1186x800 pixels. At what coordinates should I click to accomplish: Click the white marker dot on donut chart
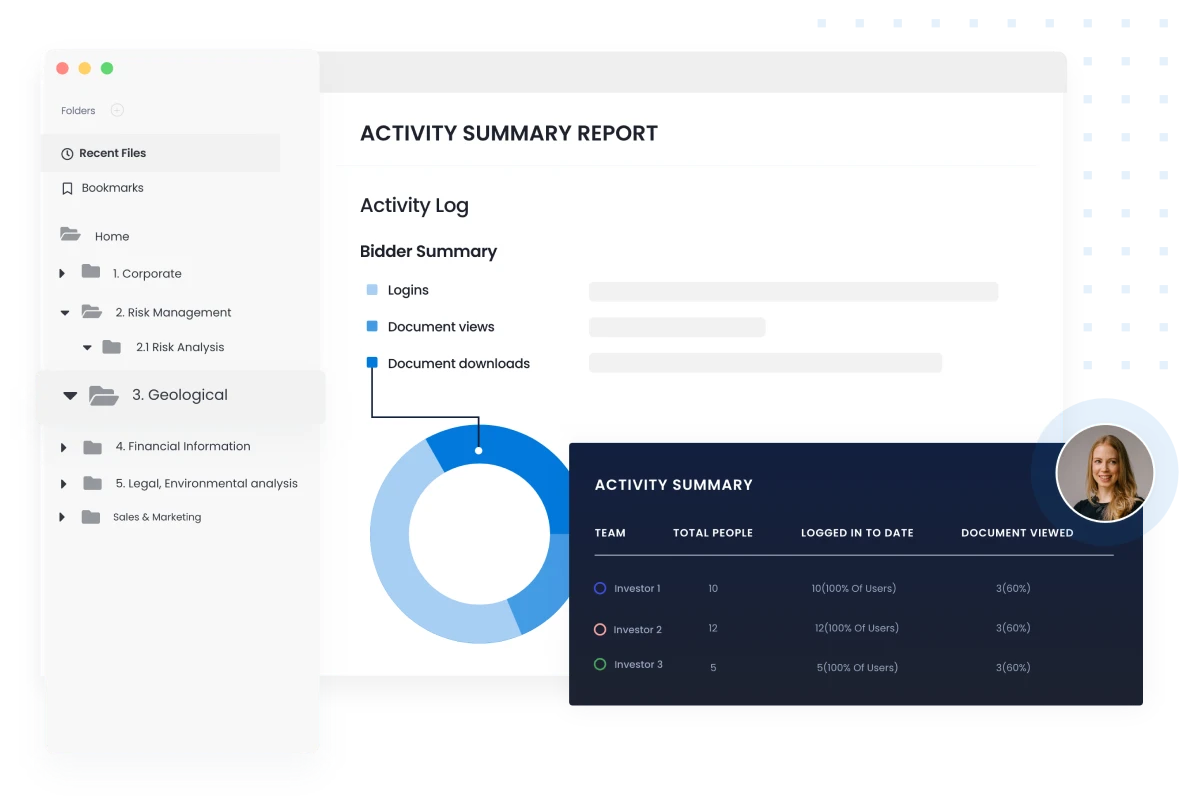(478, 451)
